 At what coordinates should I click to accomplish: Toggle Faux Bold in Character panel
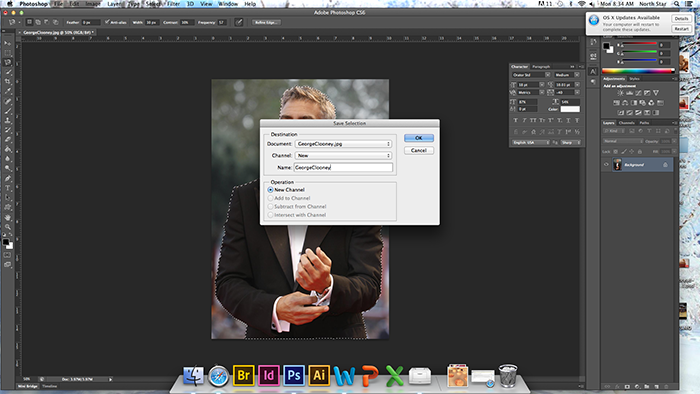click(516, 120)
